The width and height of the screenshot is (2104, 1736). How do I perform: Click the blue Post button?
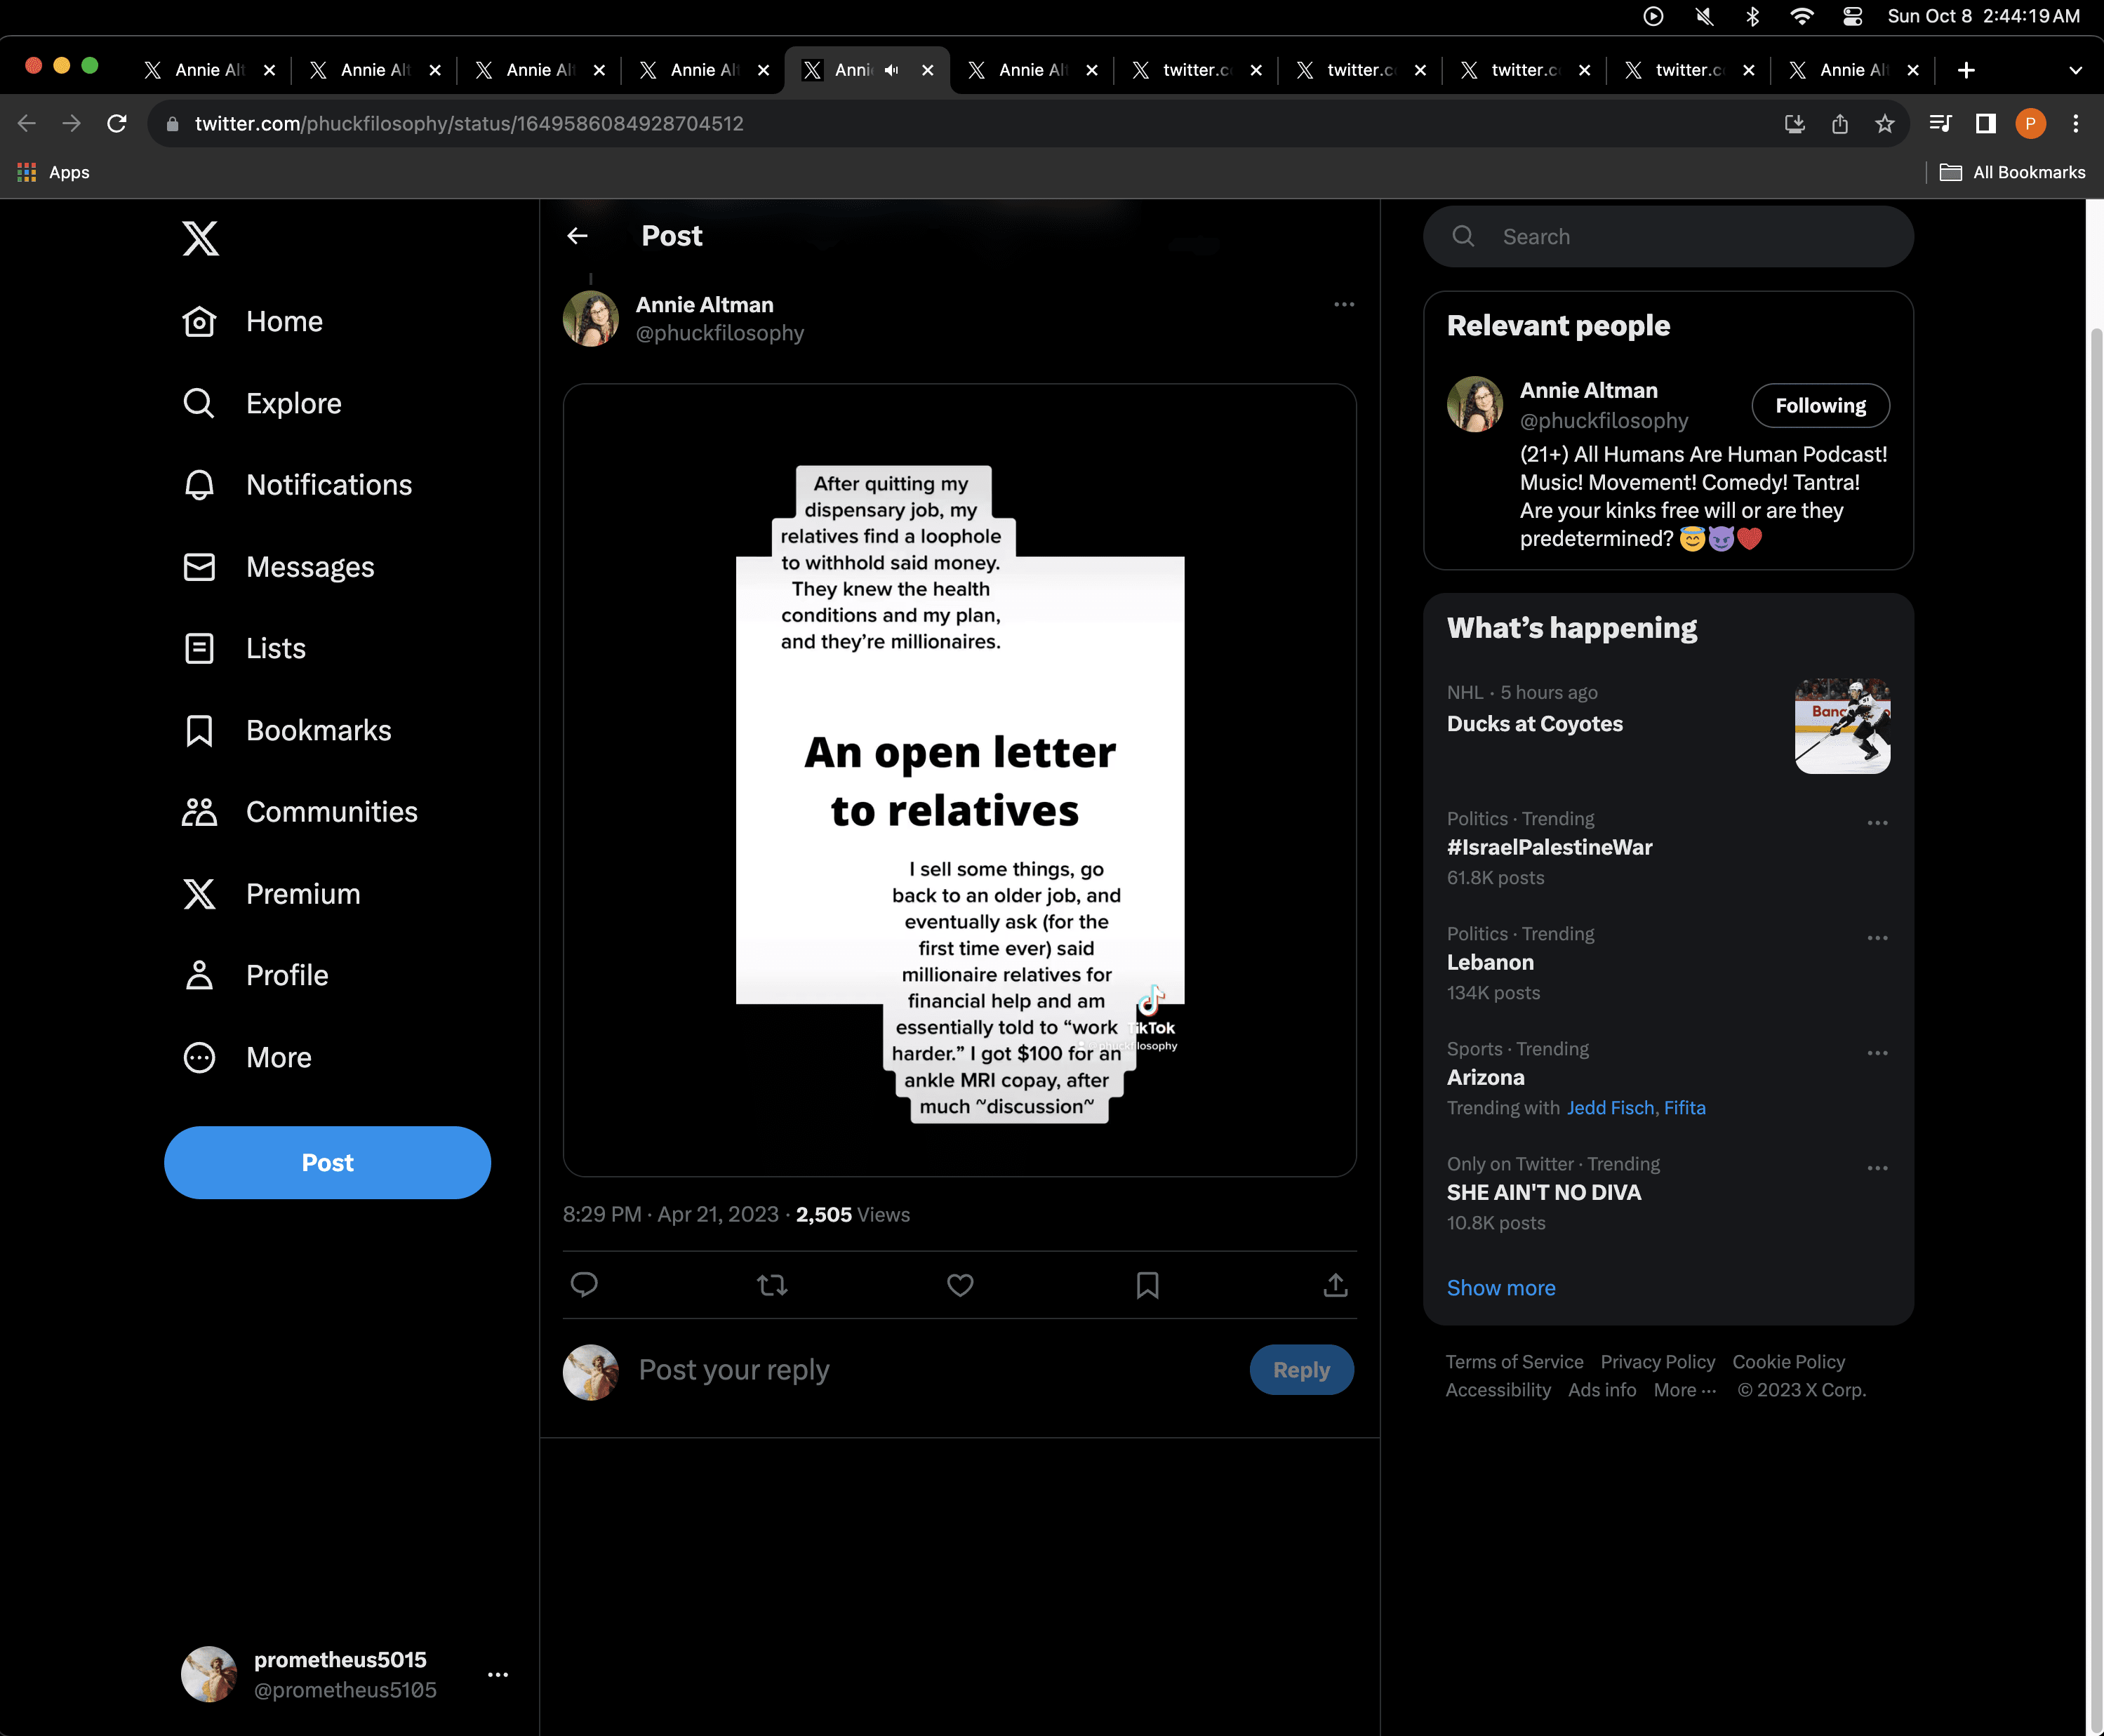[327, 1162]
